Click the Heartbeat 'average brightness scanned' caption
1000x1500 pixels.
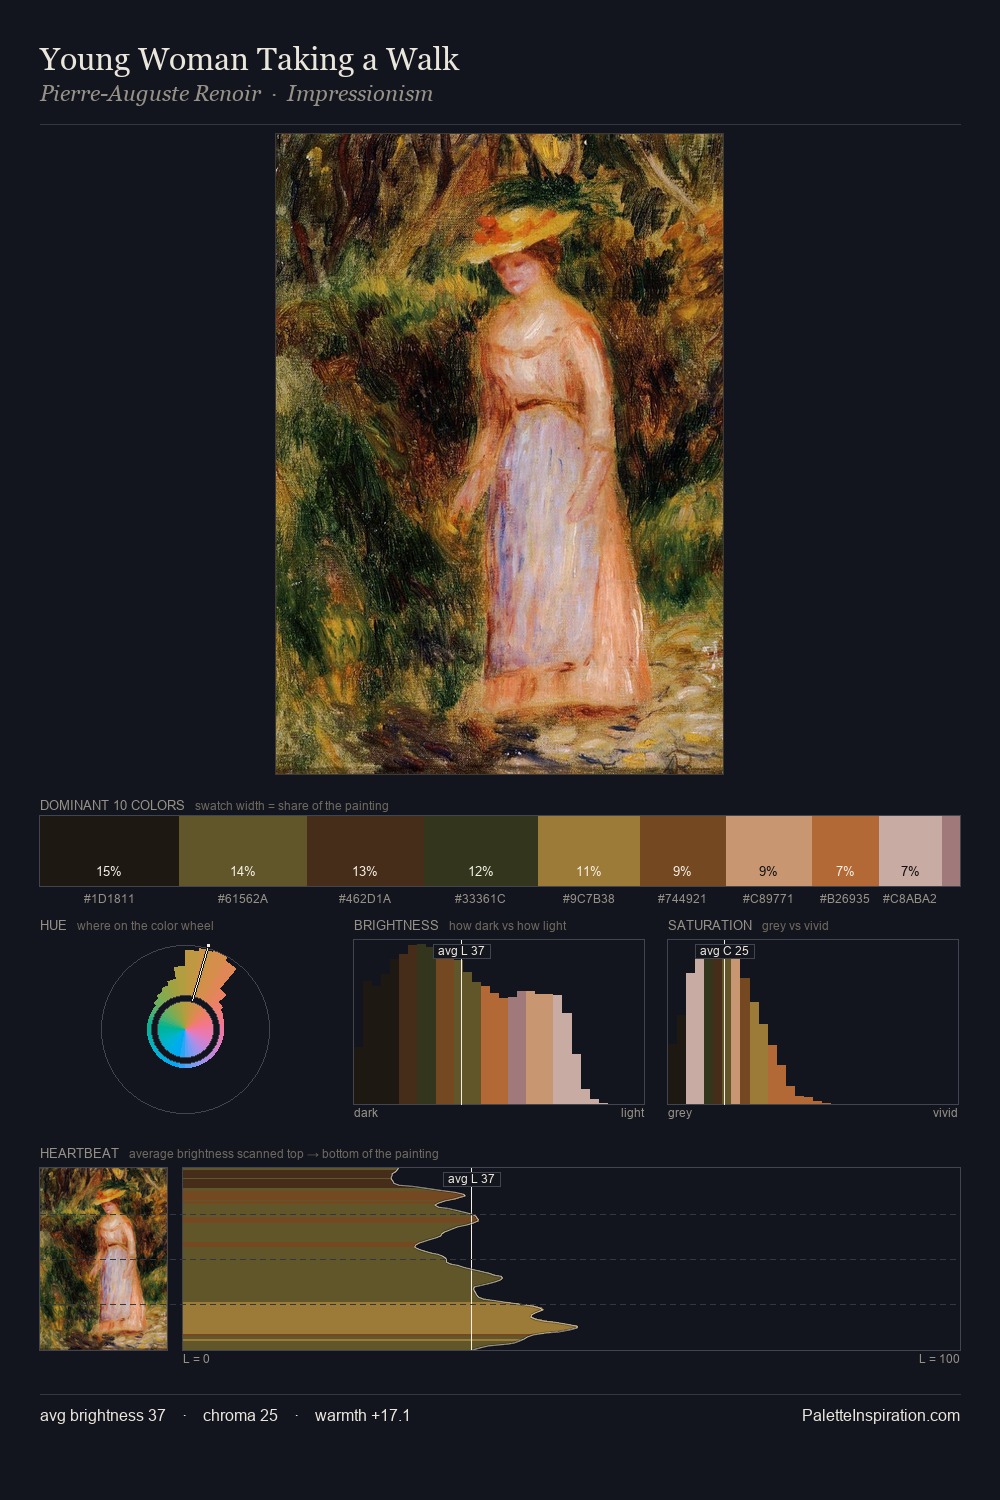(x=284, y=1154)
